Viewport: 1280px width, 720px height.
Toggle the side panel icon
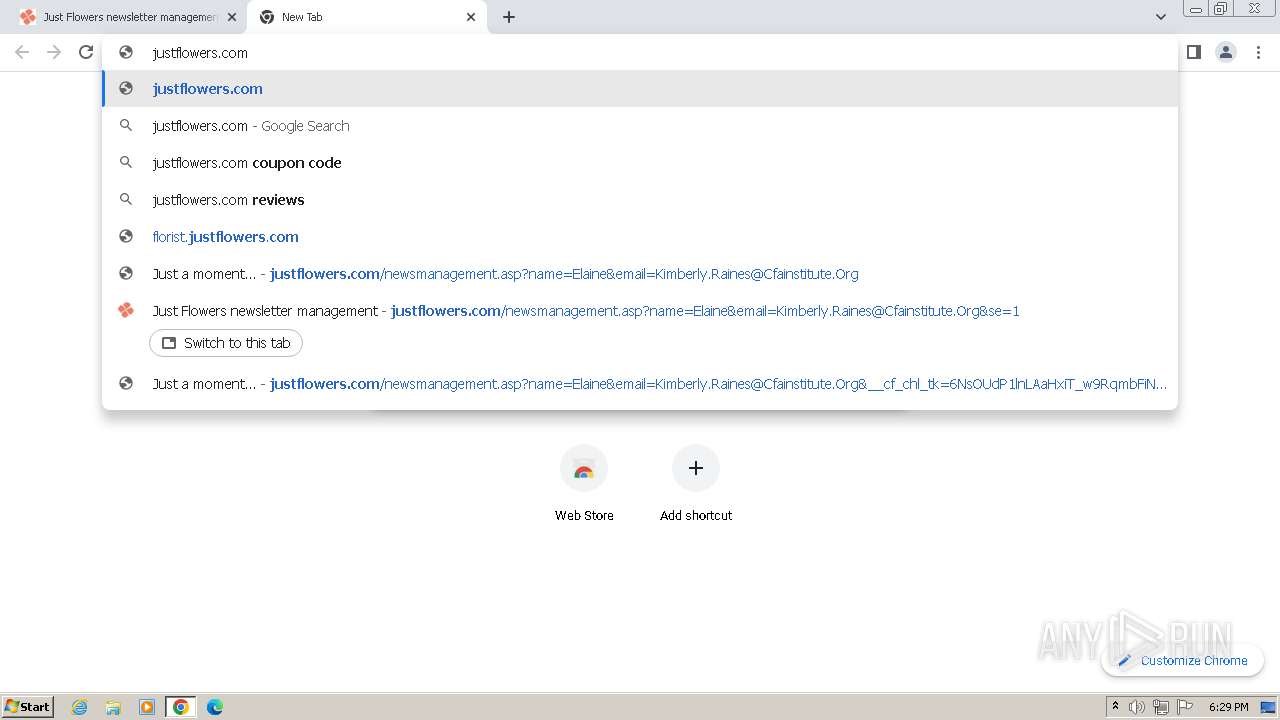1193,52
